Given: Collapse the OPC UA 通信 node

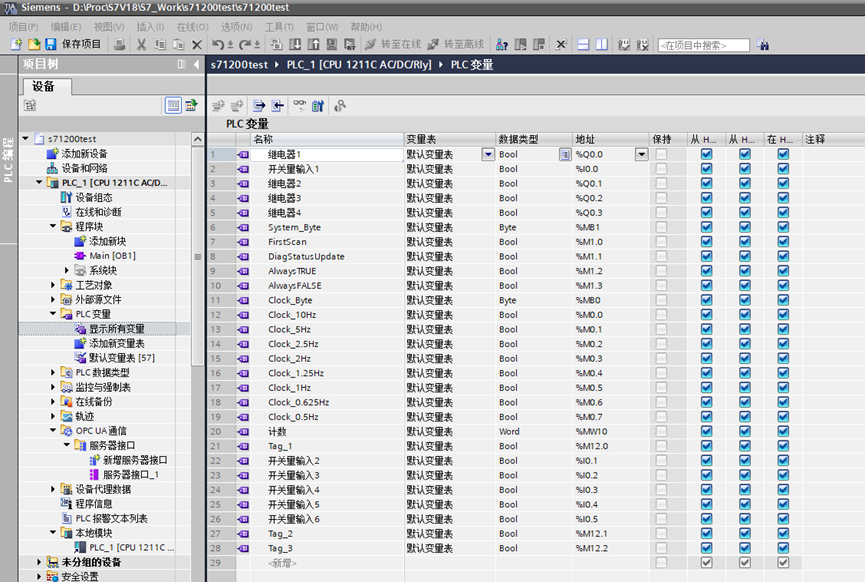Looking at the screenshot, I should [x=53, y=430].
